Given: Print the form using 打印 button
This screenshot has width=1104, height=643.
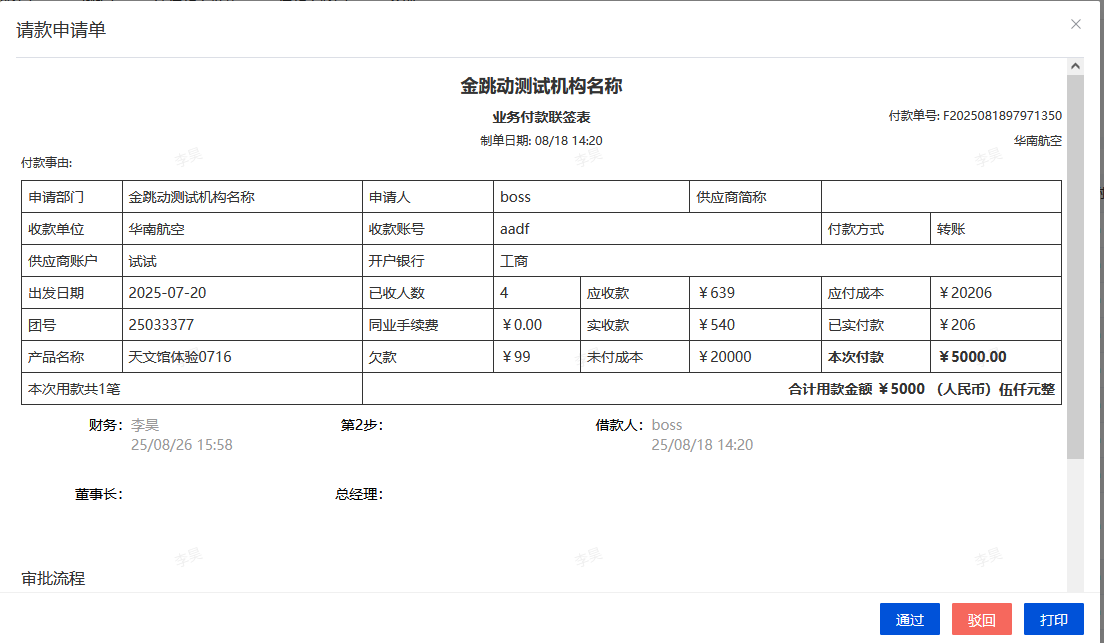Looking at the screenshot, I should pyautogui.click(x=1054, y=619).
